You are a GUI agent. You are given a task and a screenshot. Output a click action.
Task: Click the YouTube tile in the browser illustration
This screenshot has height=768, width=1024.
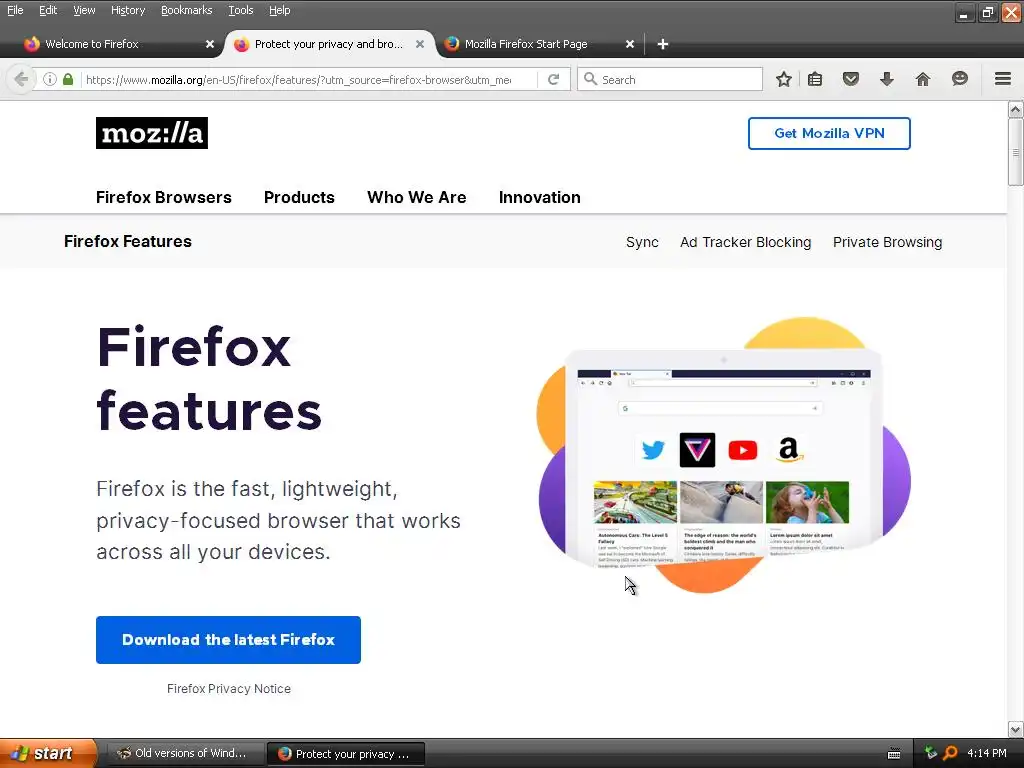[x=743, y=450]
